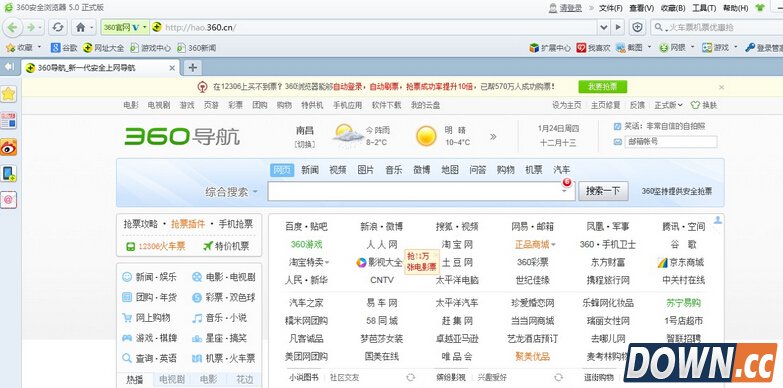783x388 pixels.
Task: Open the 查看(V) menu
Action: click(642, 8)
